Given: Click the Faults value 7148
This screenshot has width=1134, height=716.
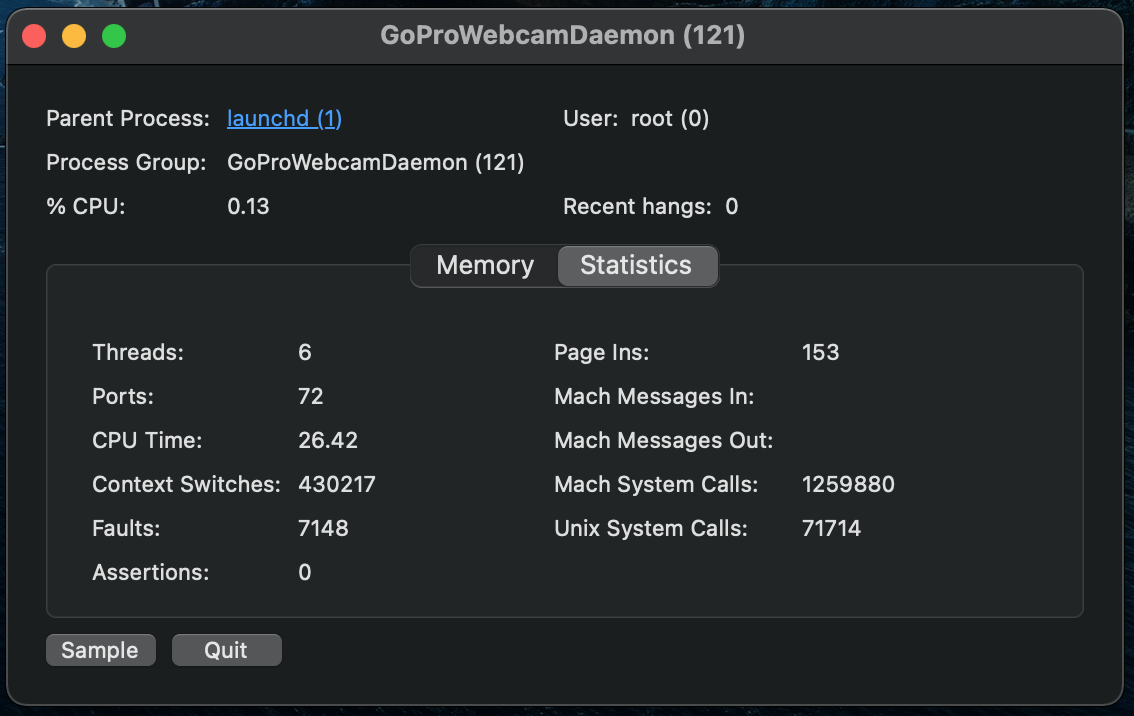Looking at the screenshot, I should (x=323, y=529).
